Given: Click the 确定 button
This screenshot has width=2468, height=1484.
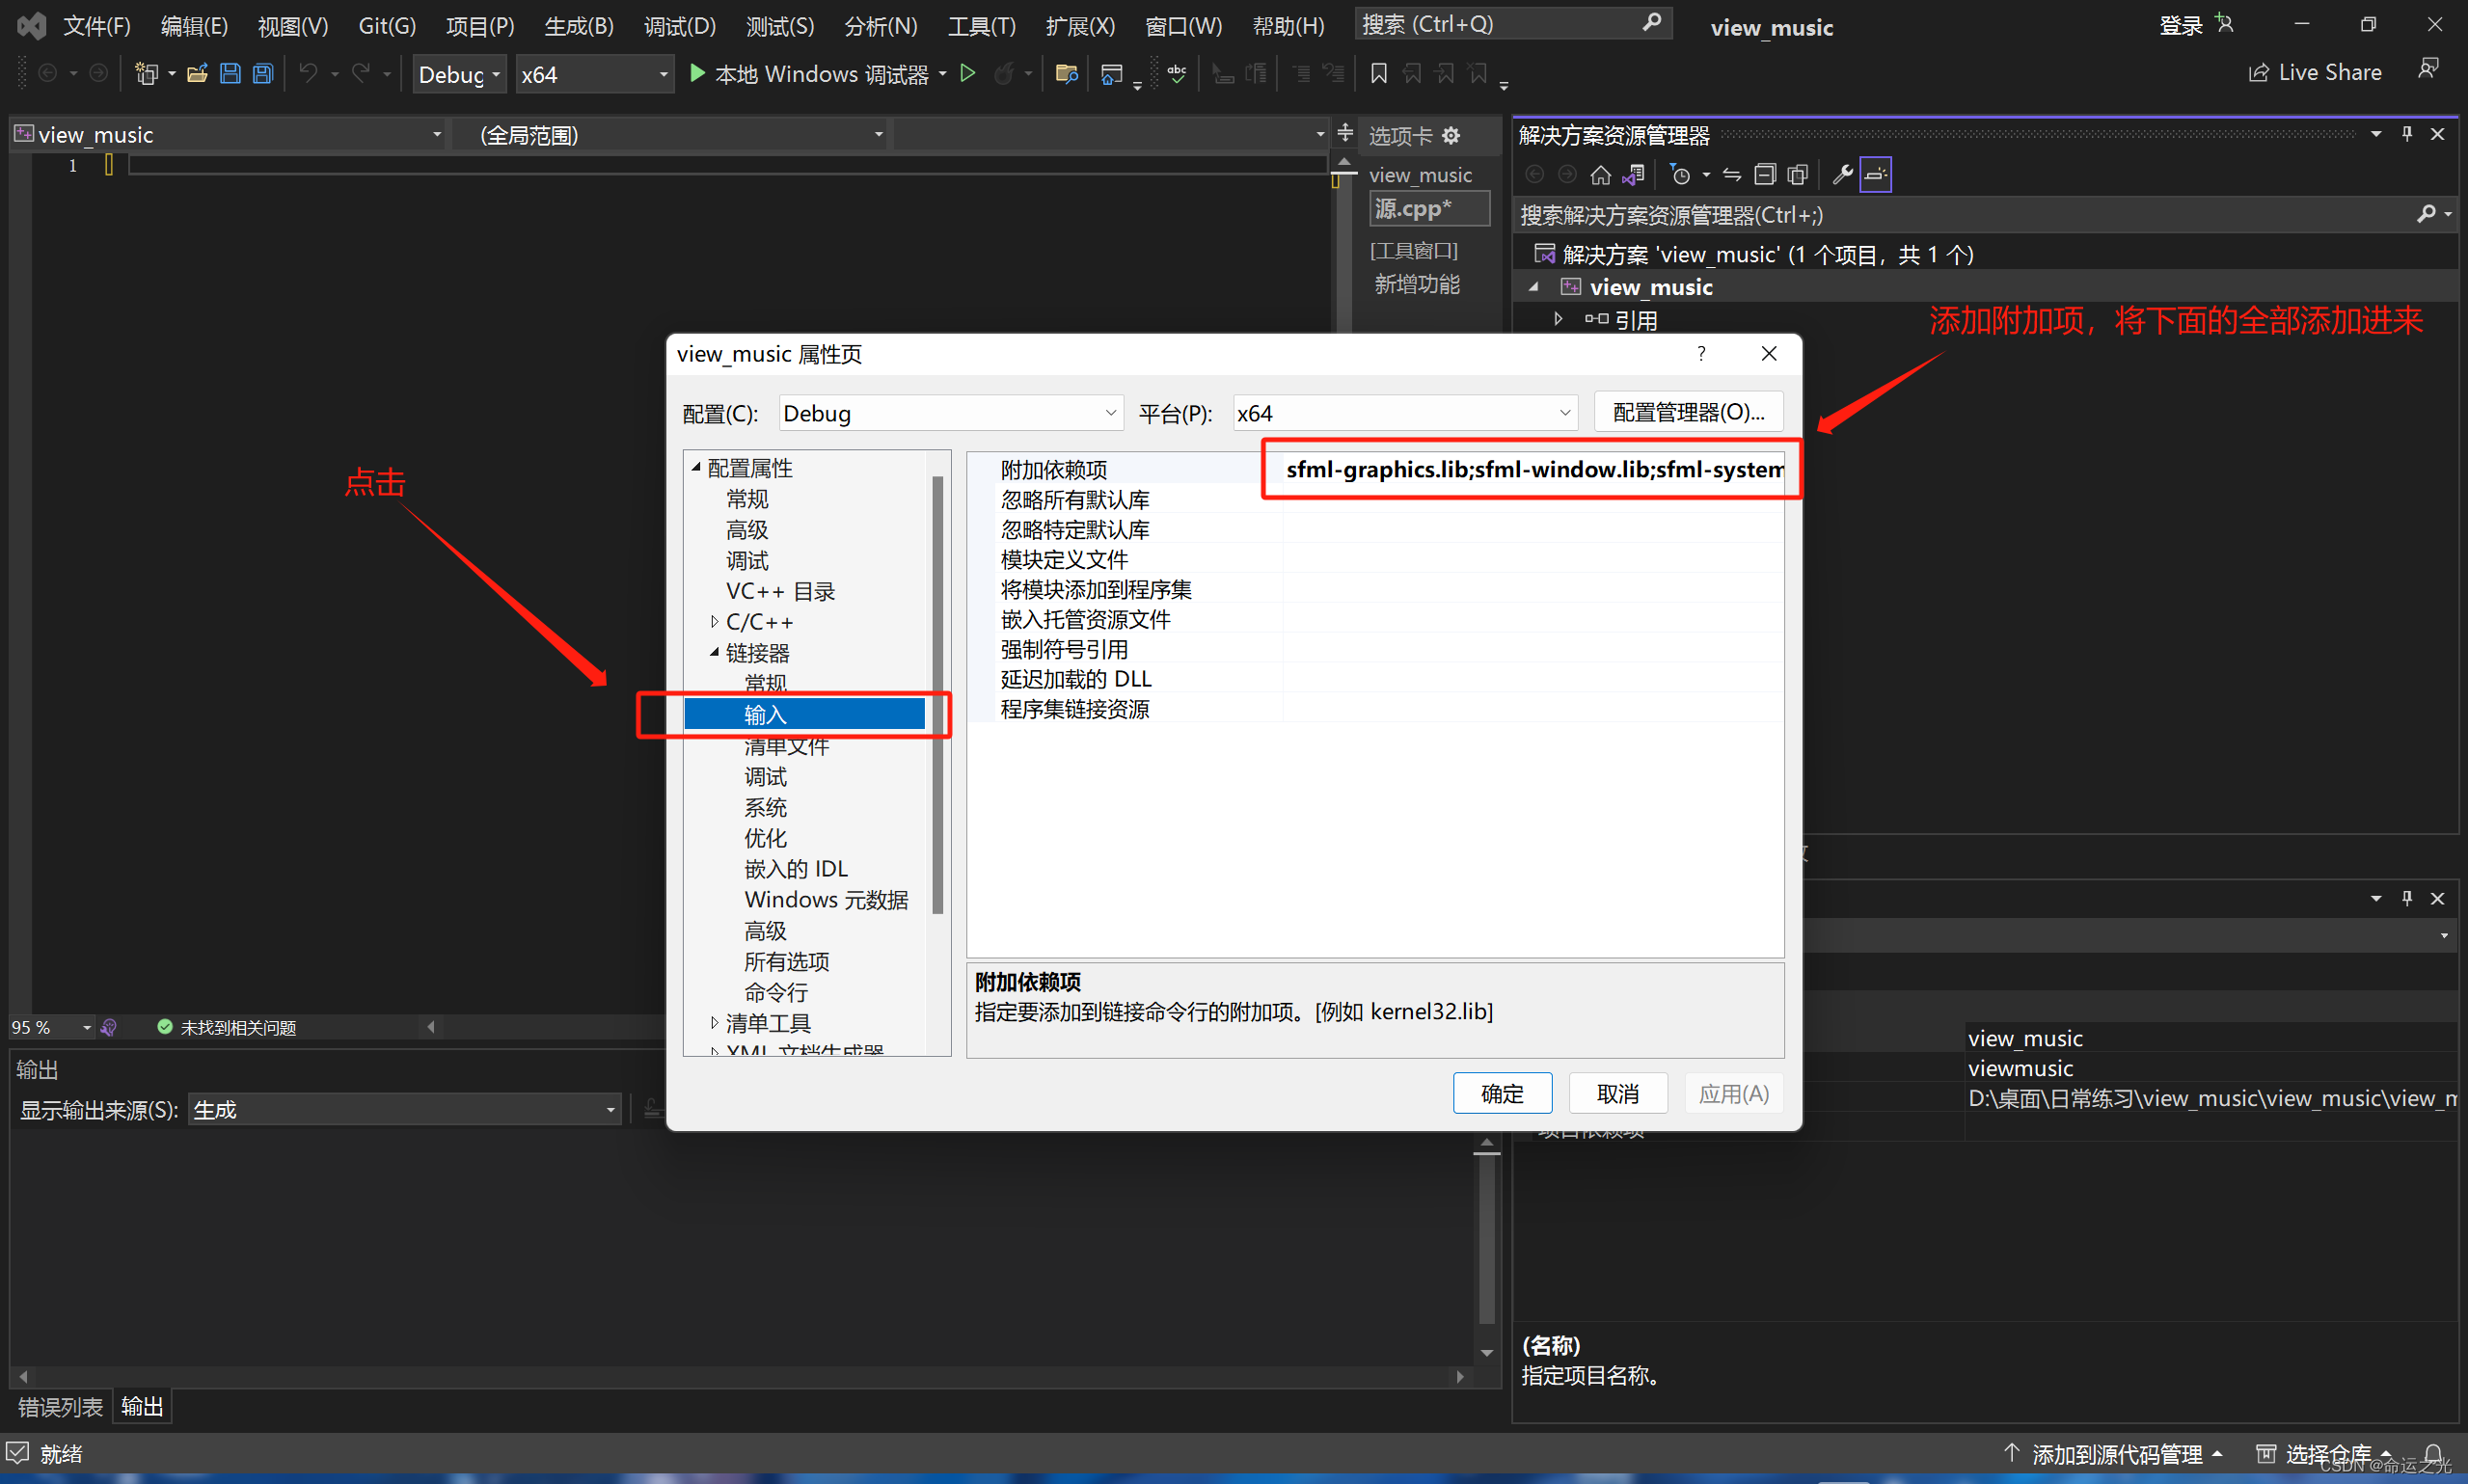Looking at the screenshot, I should tap(1501, 1093).
